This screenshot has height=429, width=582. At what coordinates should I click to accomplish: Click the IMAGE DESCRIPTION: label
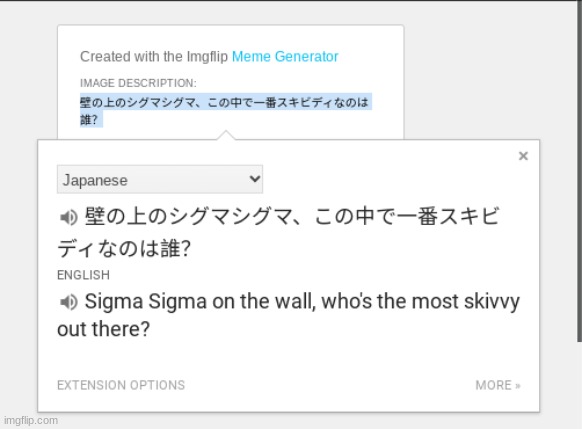click(138, 83)
